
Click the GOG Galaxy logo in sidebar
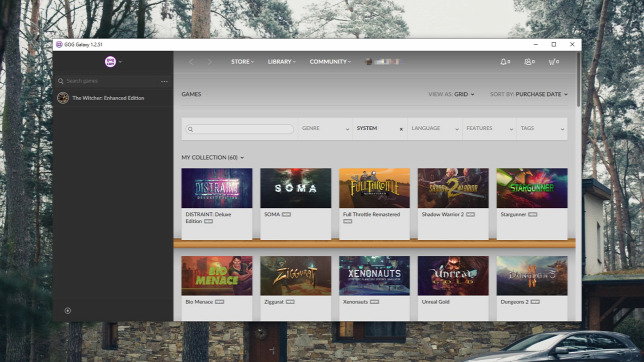point(110,62)
